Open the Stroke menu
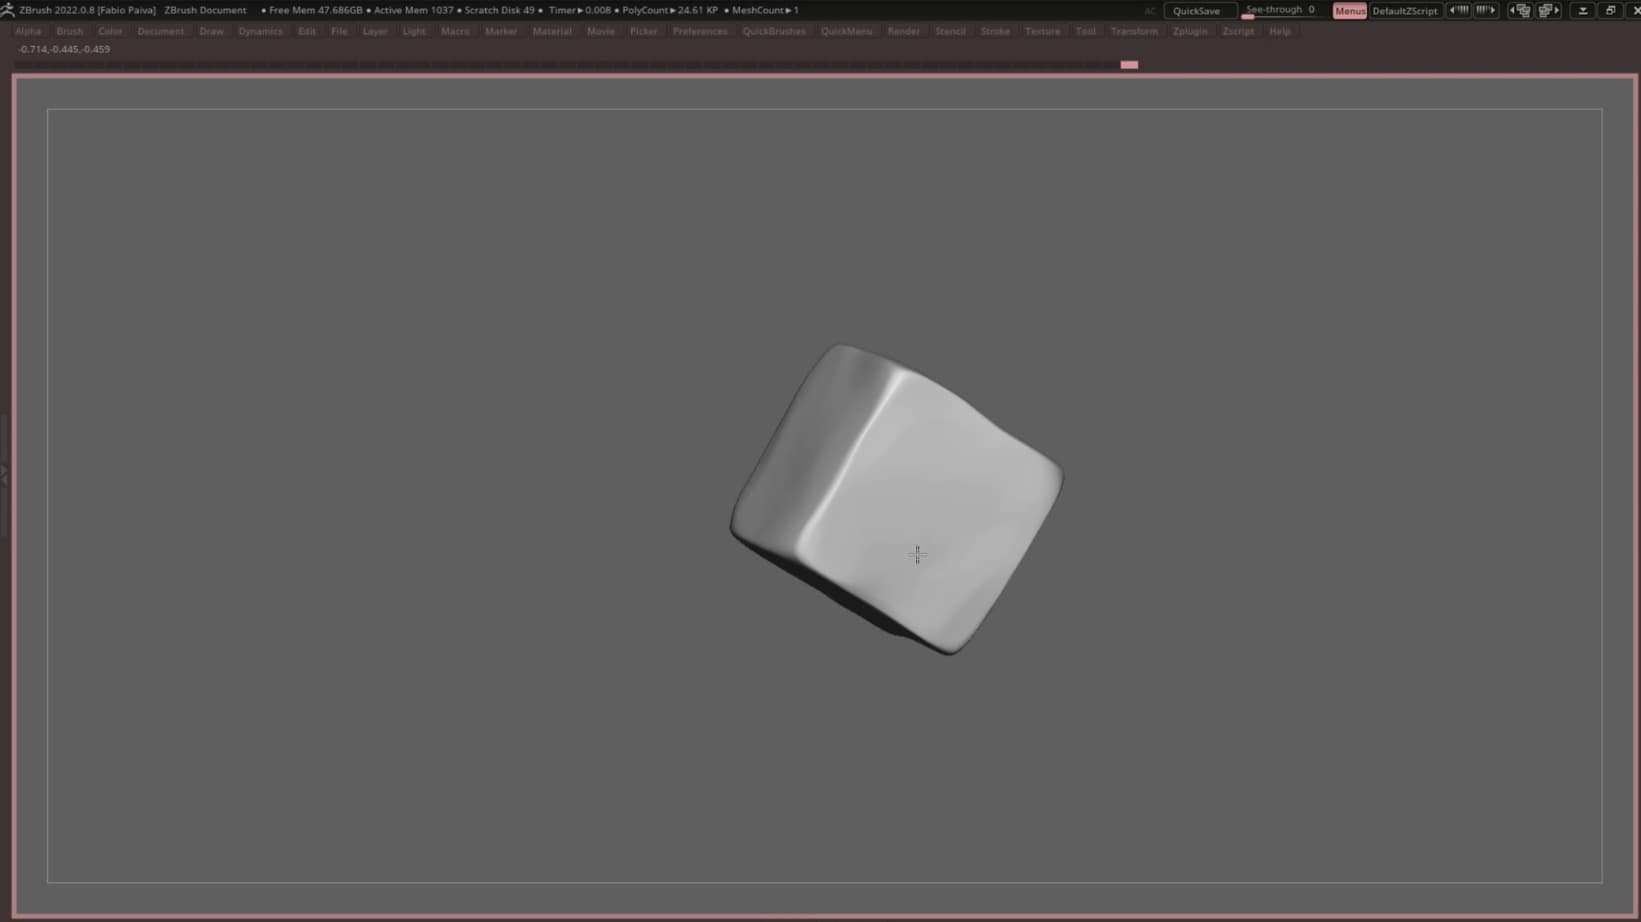The height and width of the screenshot is (922, 1641). tap(995, 31)
